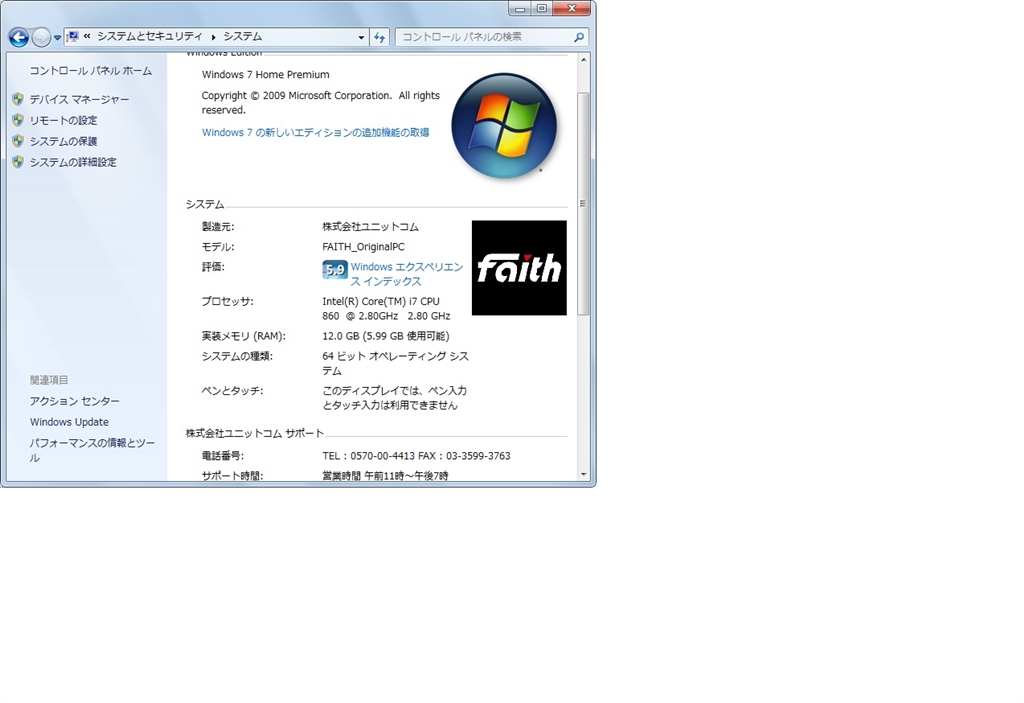Click the scrollbar down arrow
1024x703 pixels.
tap(583, 475)
